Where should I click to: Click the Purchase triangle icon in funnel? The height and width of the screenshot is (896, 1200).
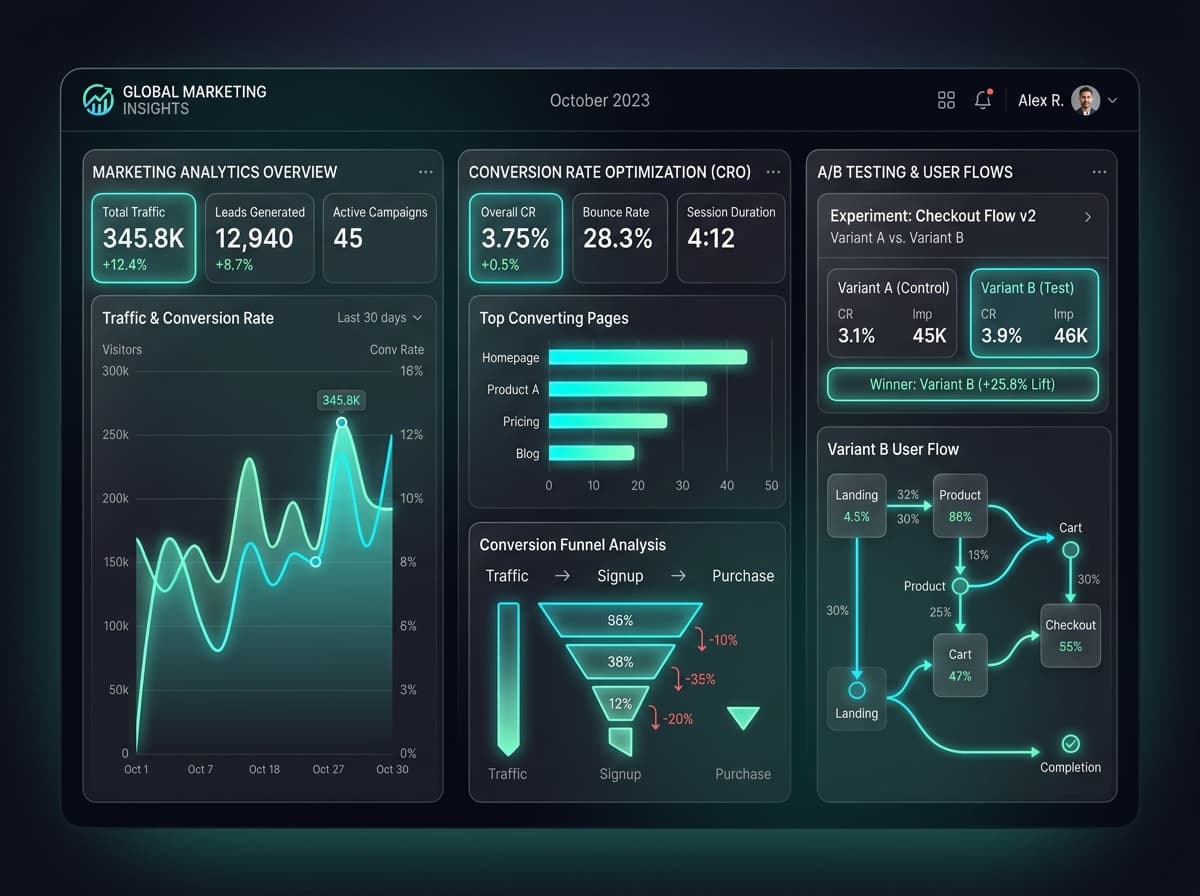(x=743, y=718)
